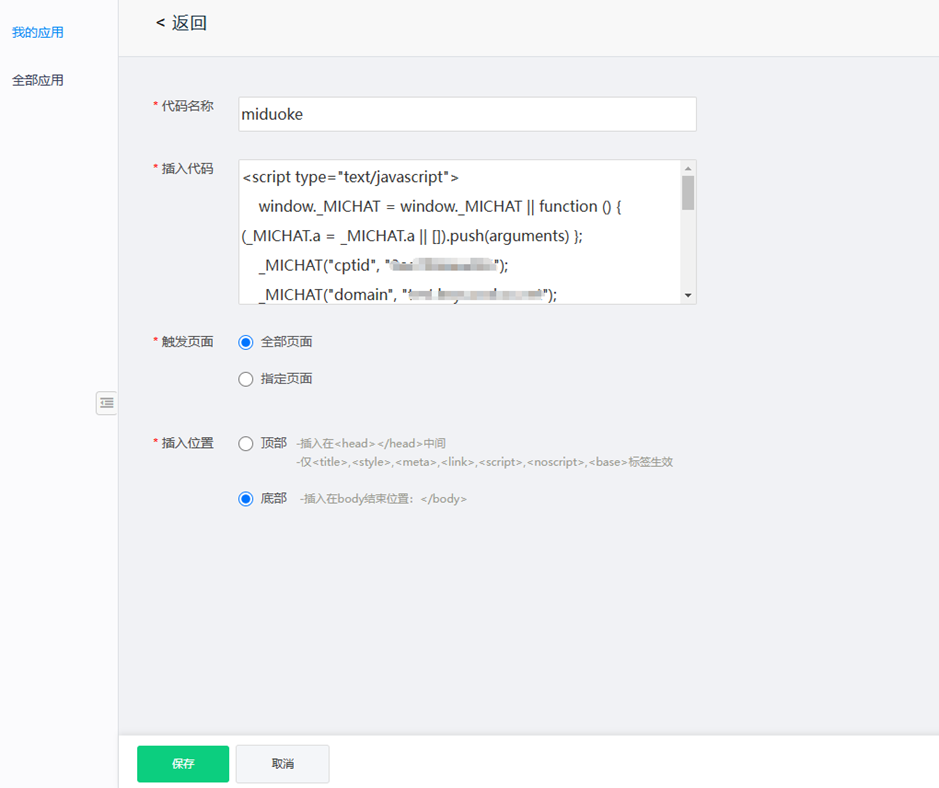Choose the 顶部 insert position radio
This screenshot has height=788, width=939.
click(x=246, y=444)
